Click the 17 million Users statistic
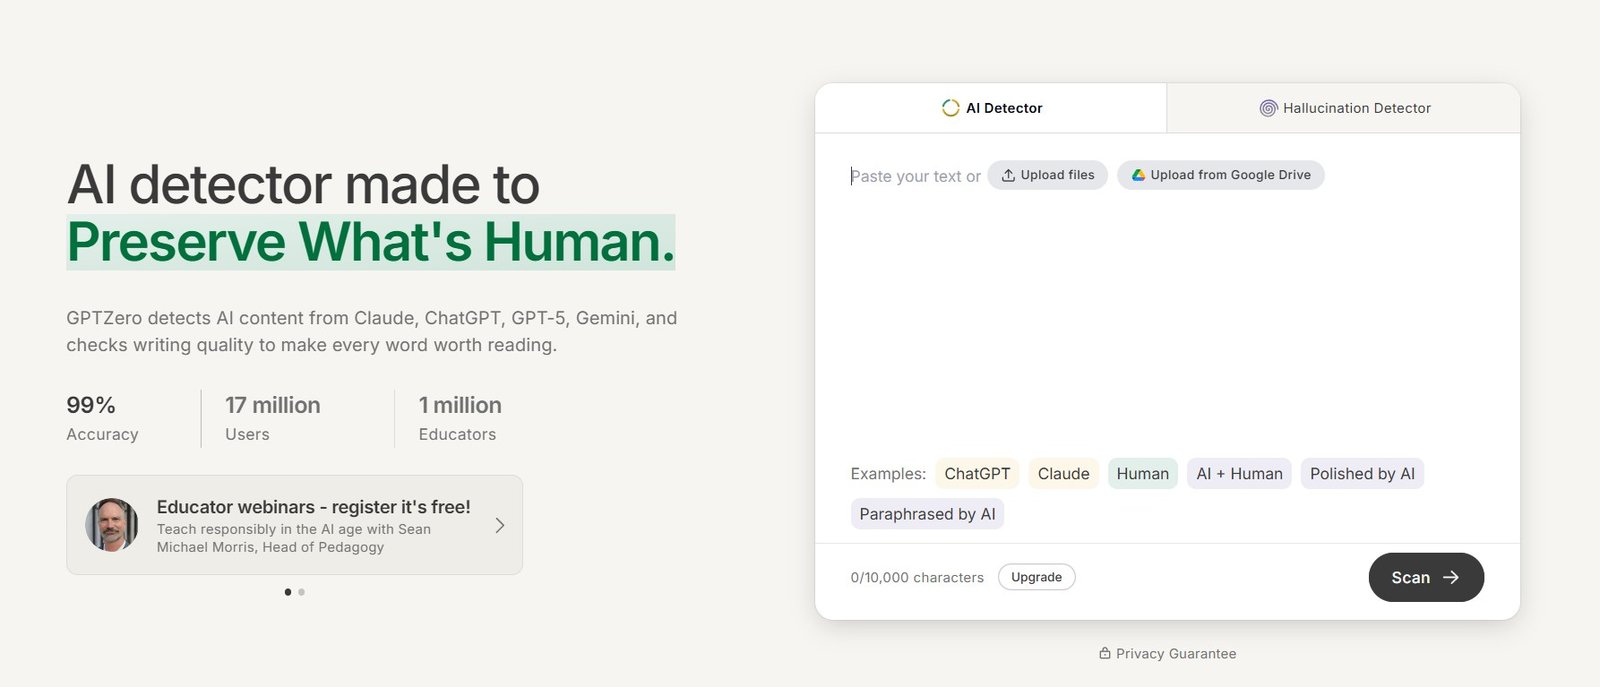The height and width of the screenshot is (687, 1600). [272, 418]
